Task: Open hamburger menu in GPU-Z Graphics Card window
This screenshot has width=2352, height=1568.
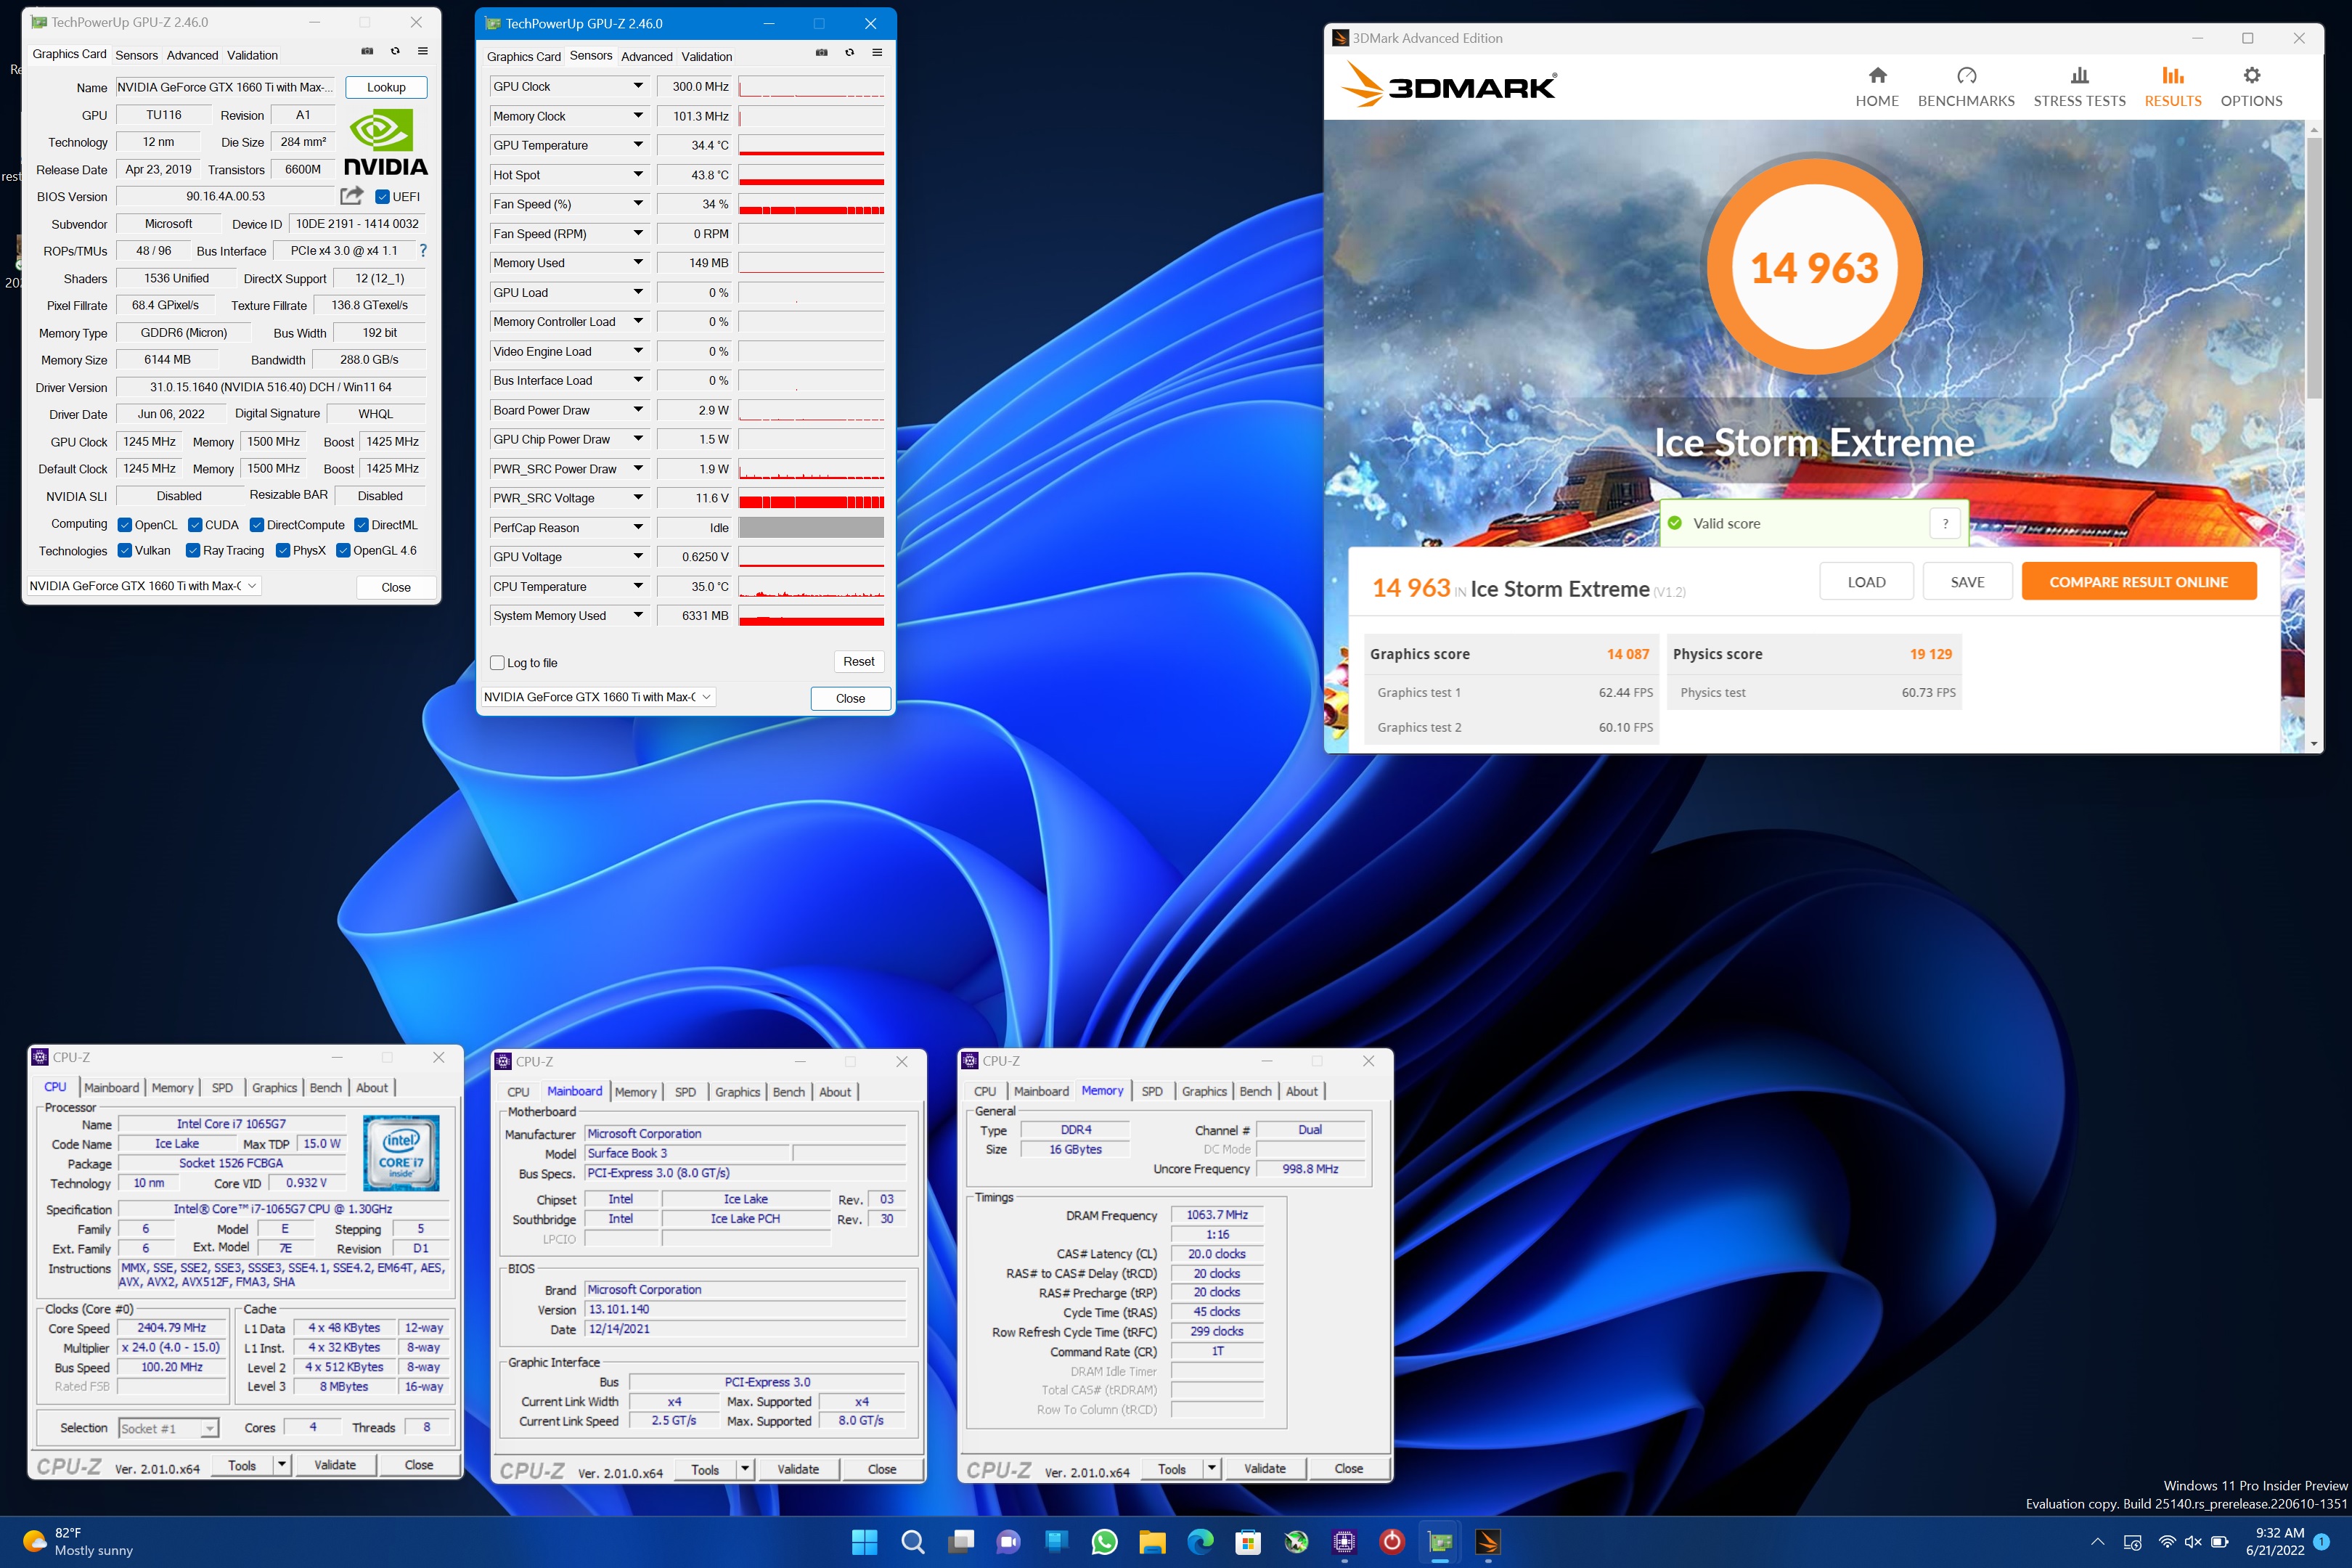Action: [x=423, y=51]
